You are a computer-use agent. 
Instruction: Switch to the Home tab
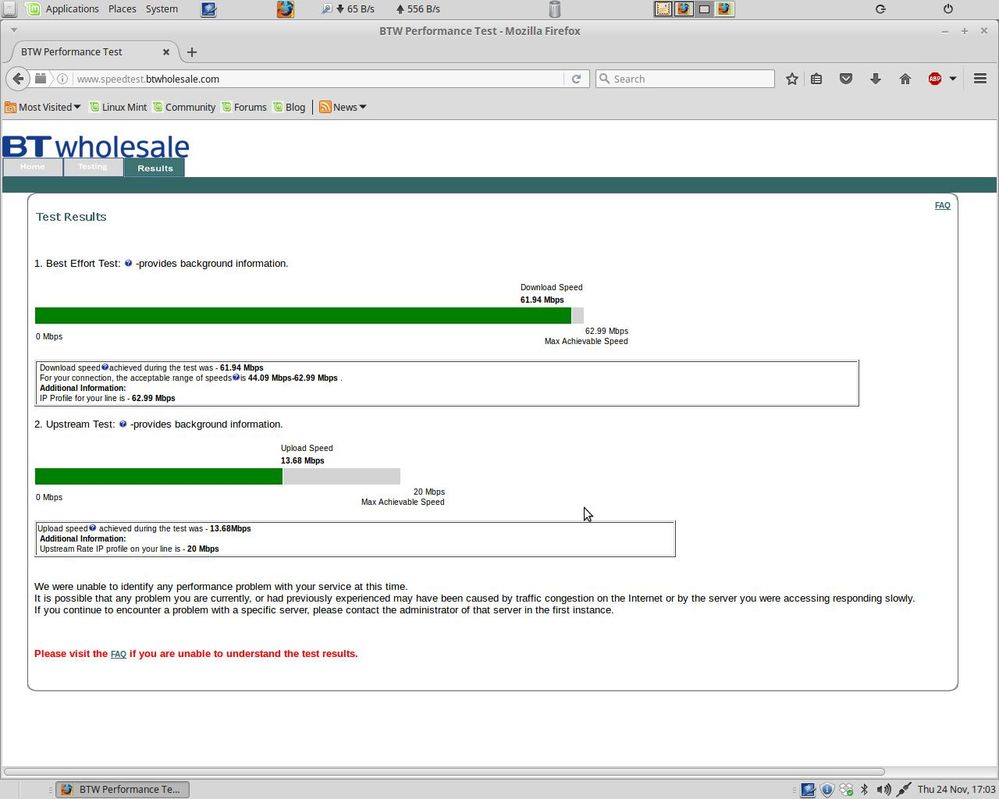(32, 167)
